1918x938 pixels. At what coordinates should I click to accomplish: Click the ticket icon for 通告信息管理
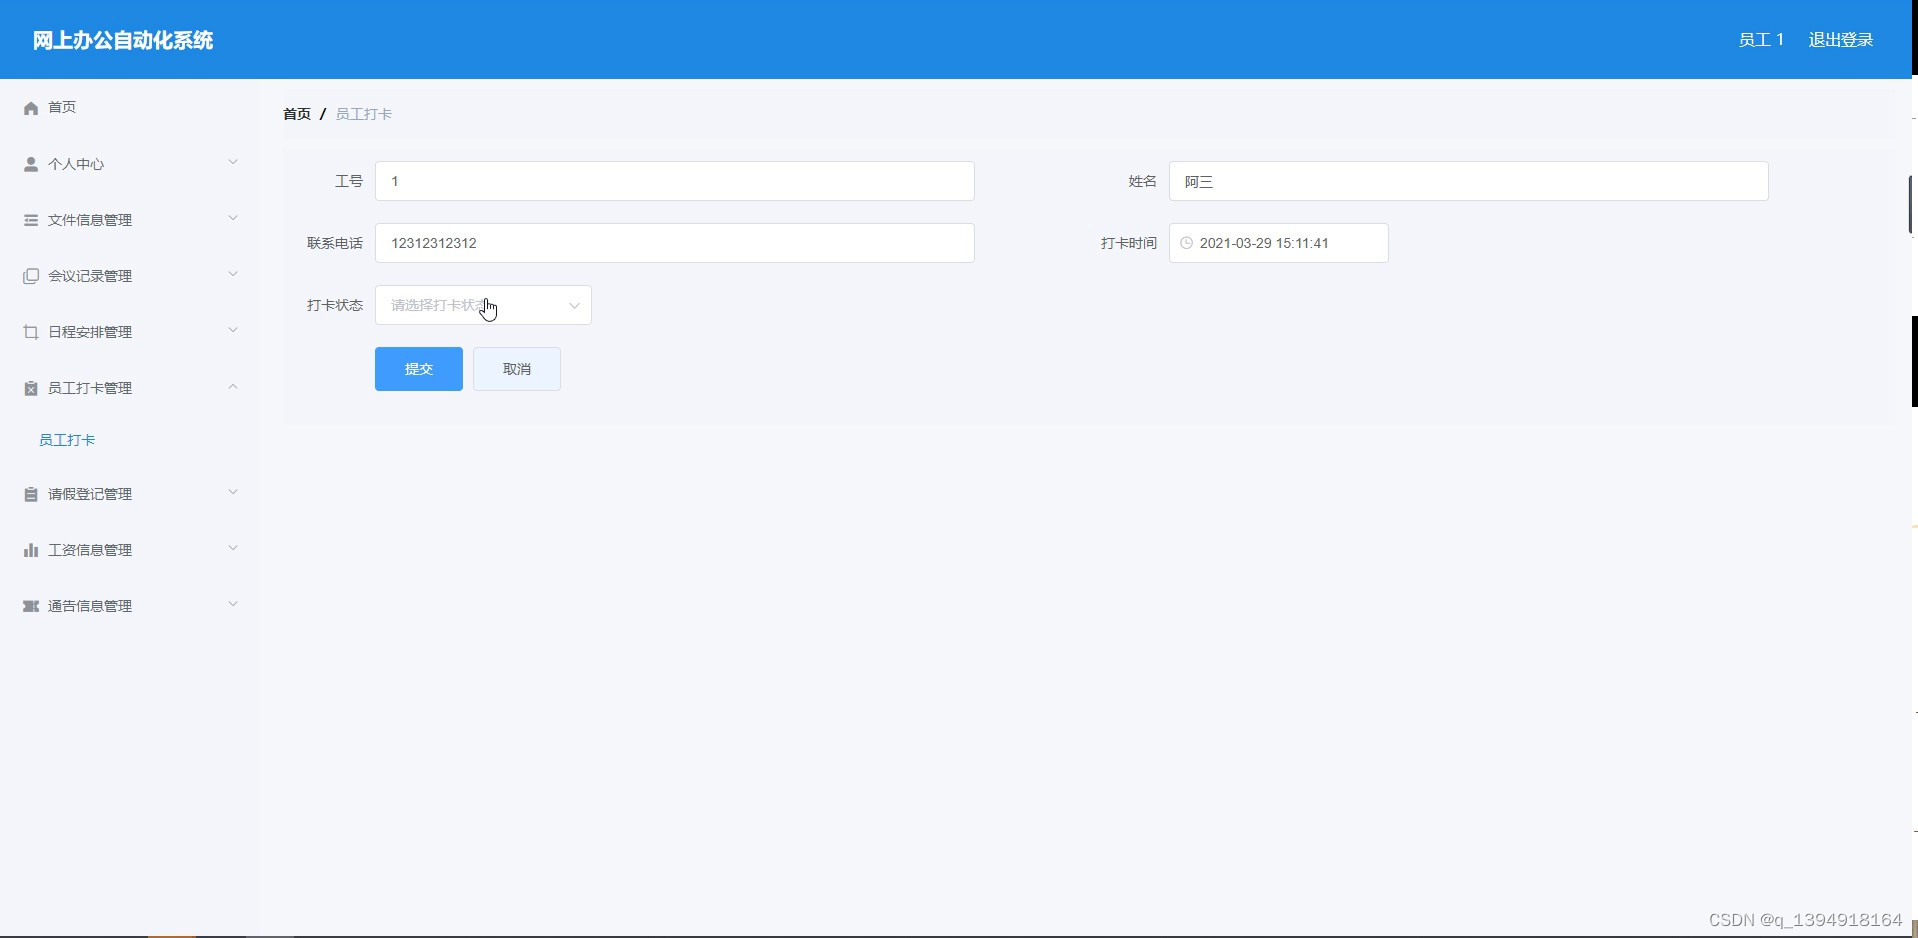31,606
